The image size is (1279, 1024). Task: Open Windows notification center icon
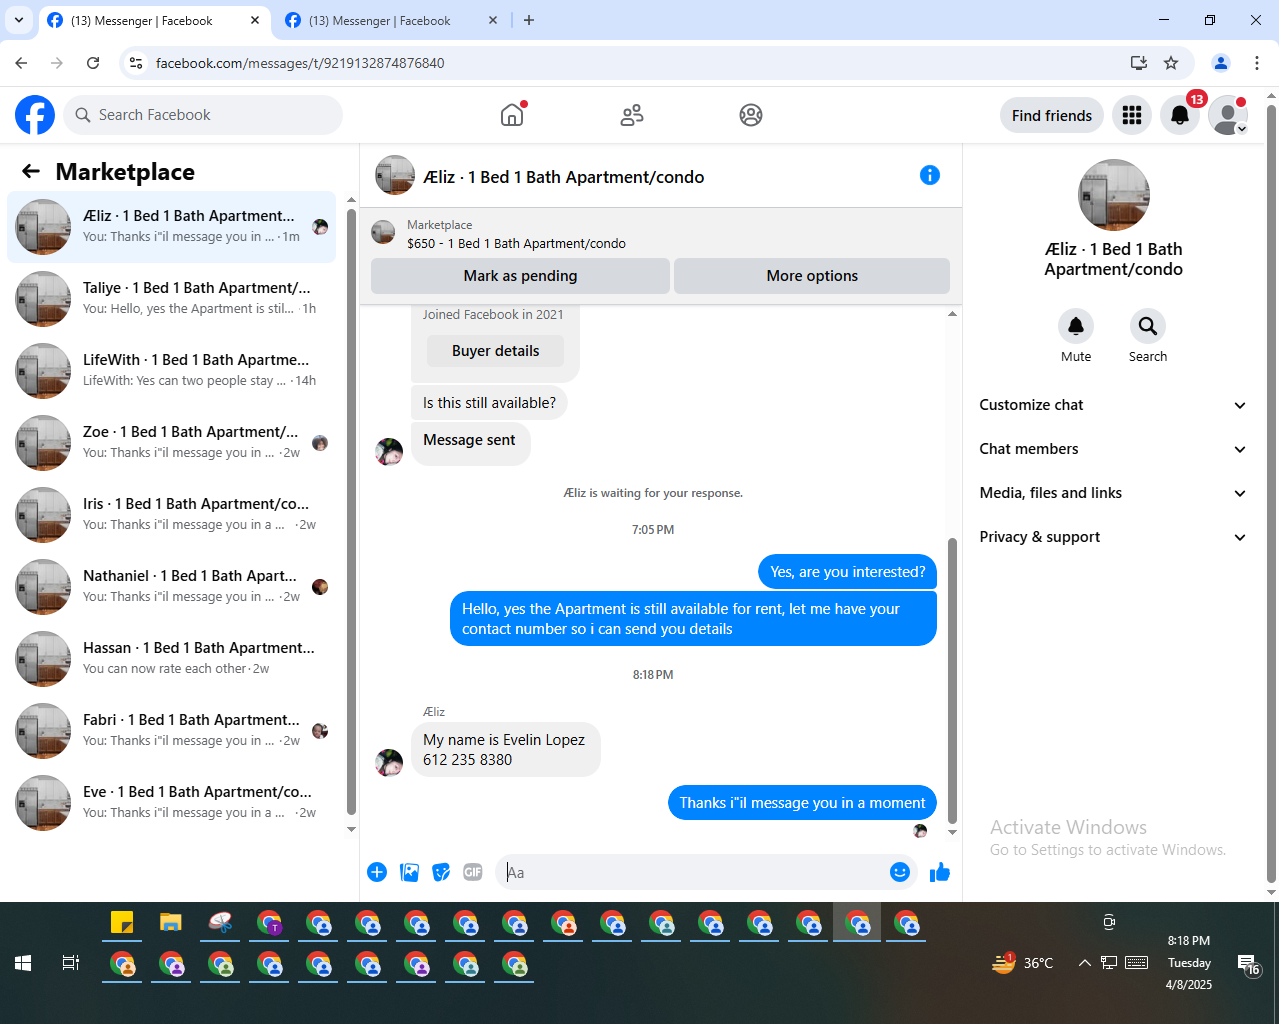click(x=1249, y=964)
